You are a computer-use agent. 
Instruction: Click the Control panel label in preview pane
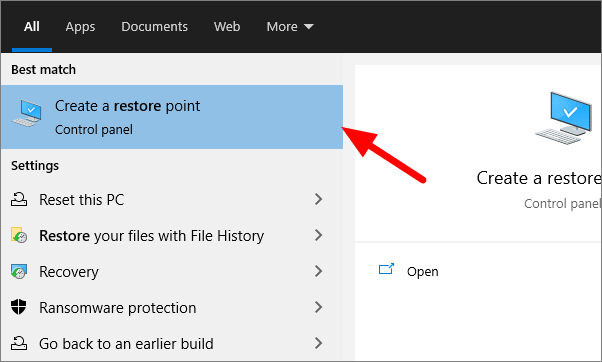(562, 203)
